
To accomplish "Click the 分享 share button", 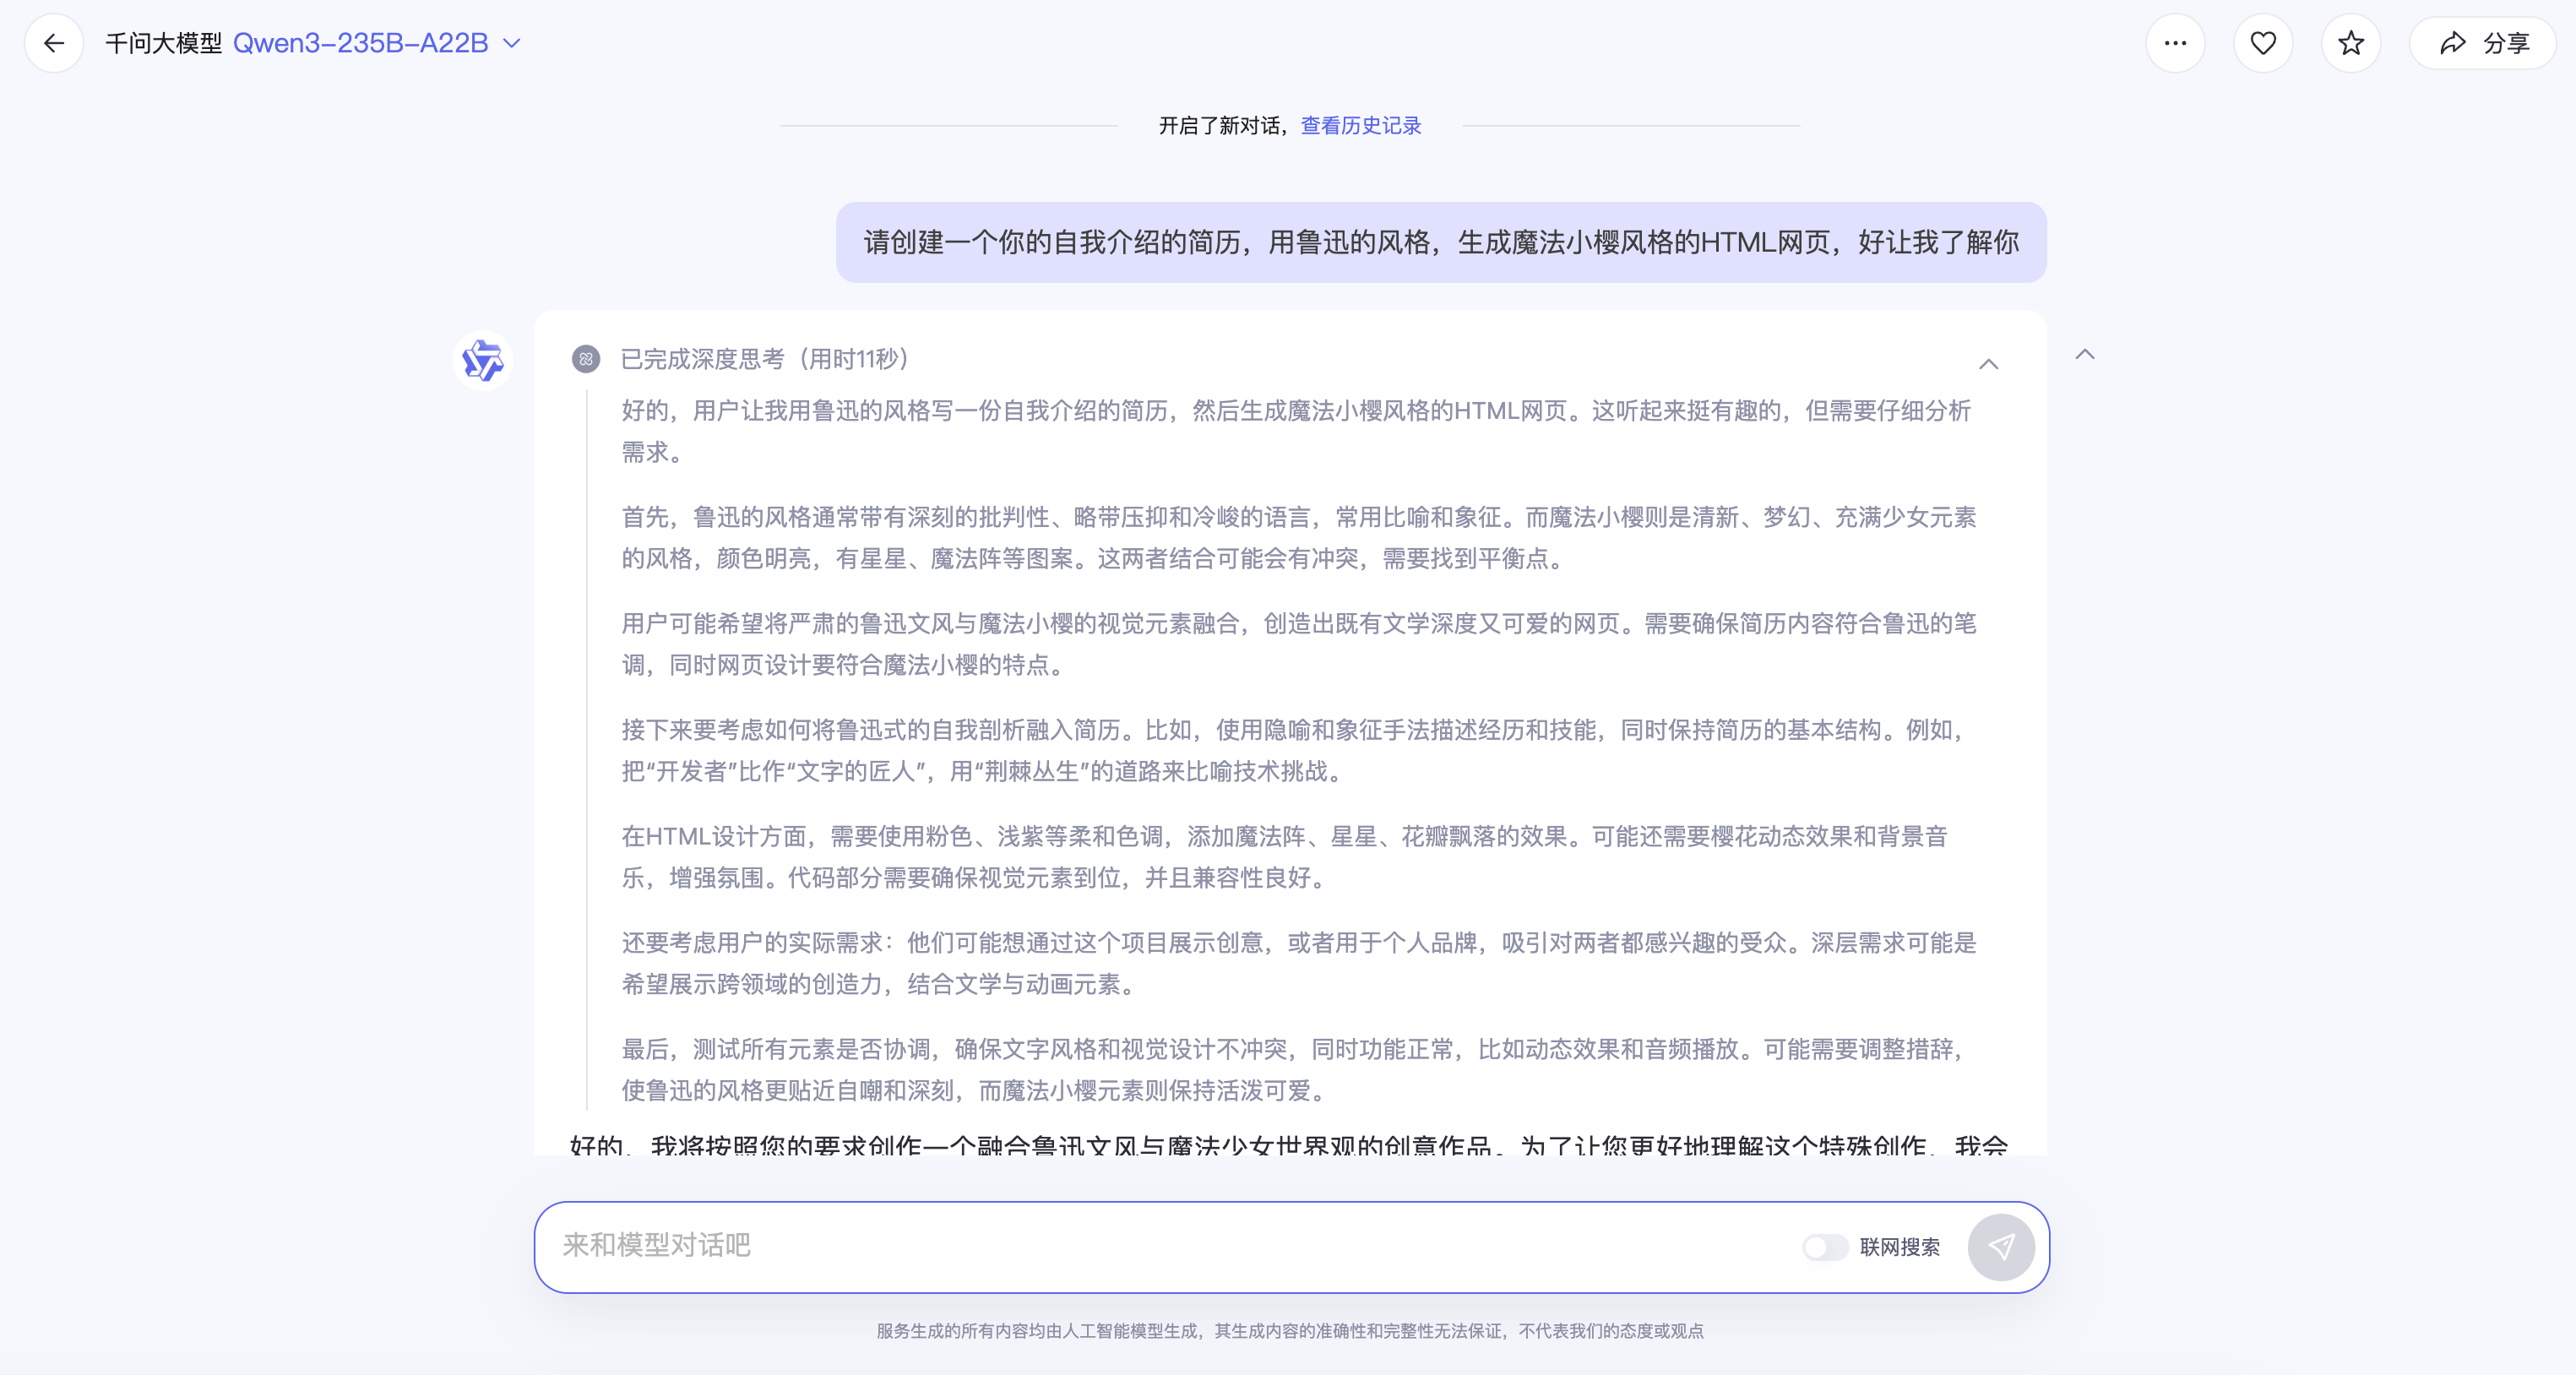I will pyautogui.click(x=2484, y=43).
